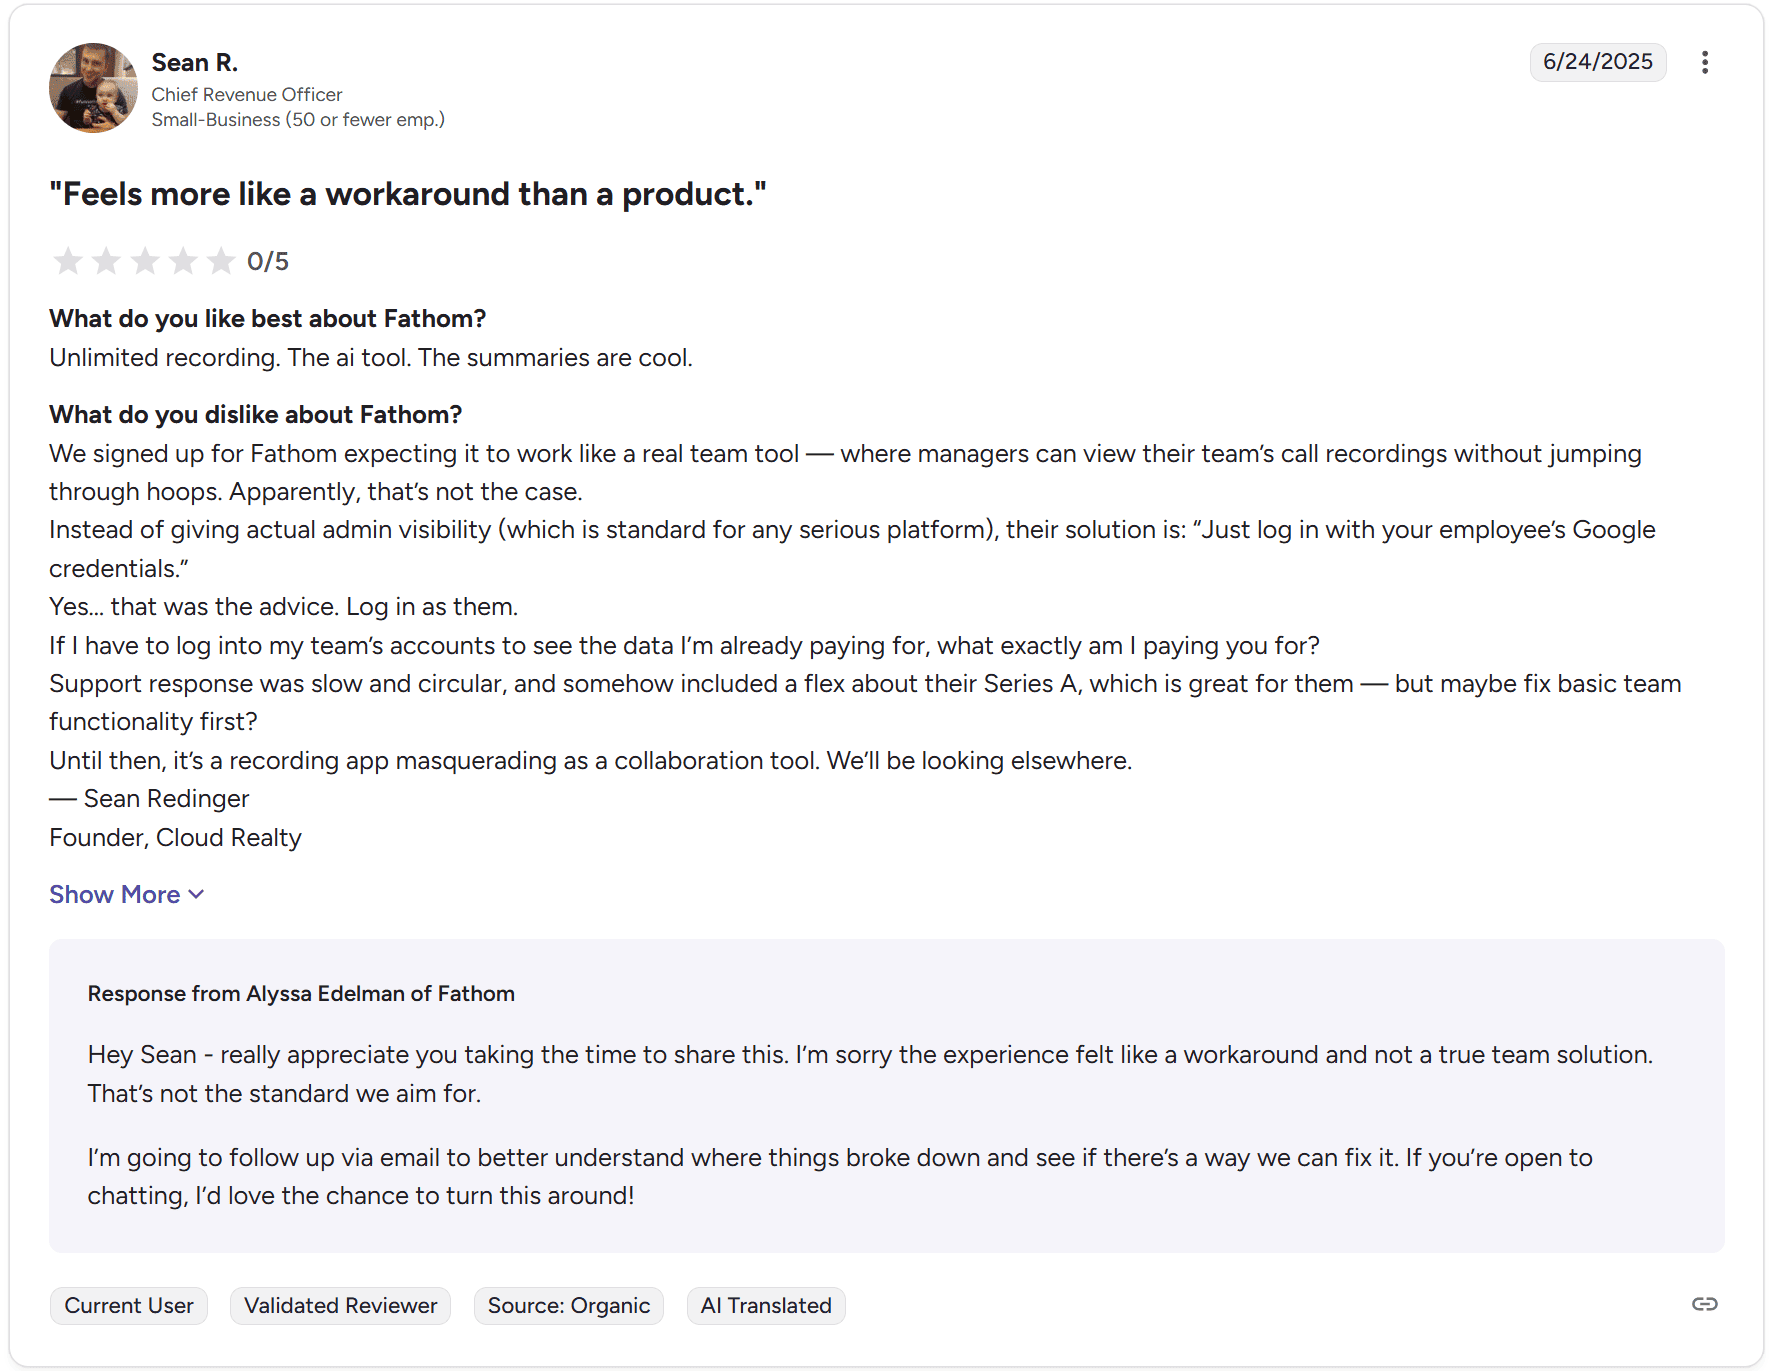Click the 6/24/2025 date badge
The image size is (1770, 1371).
click(1598, 62)
